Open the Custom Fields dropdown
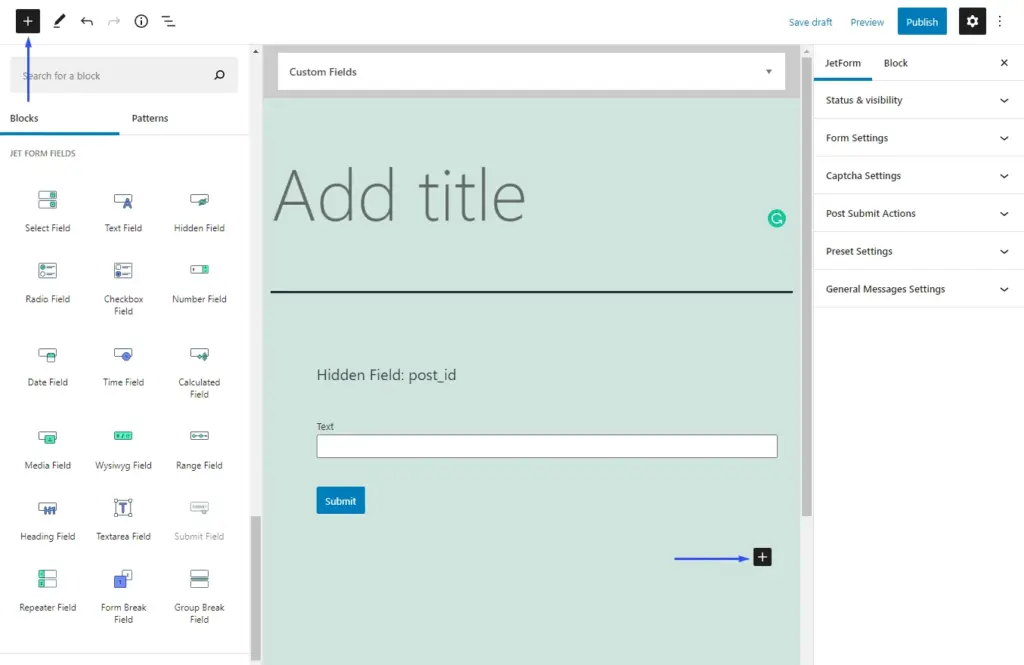This screenshot has width=1024, height=665. pos(768,71)
